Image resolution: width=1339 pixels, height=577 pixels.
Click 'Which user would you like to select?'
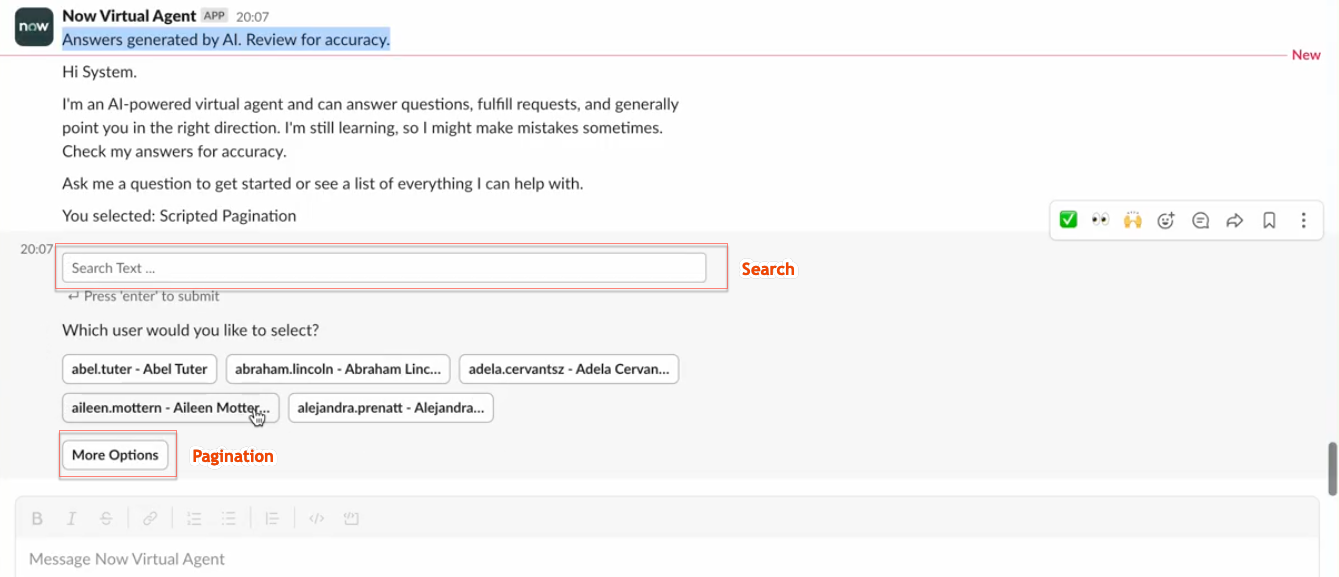[191, 330]
